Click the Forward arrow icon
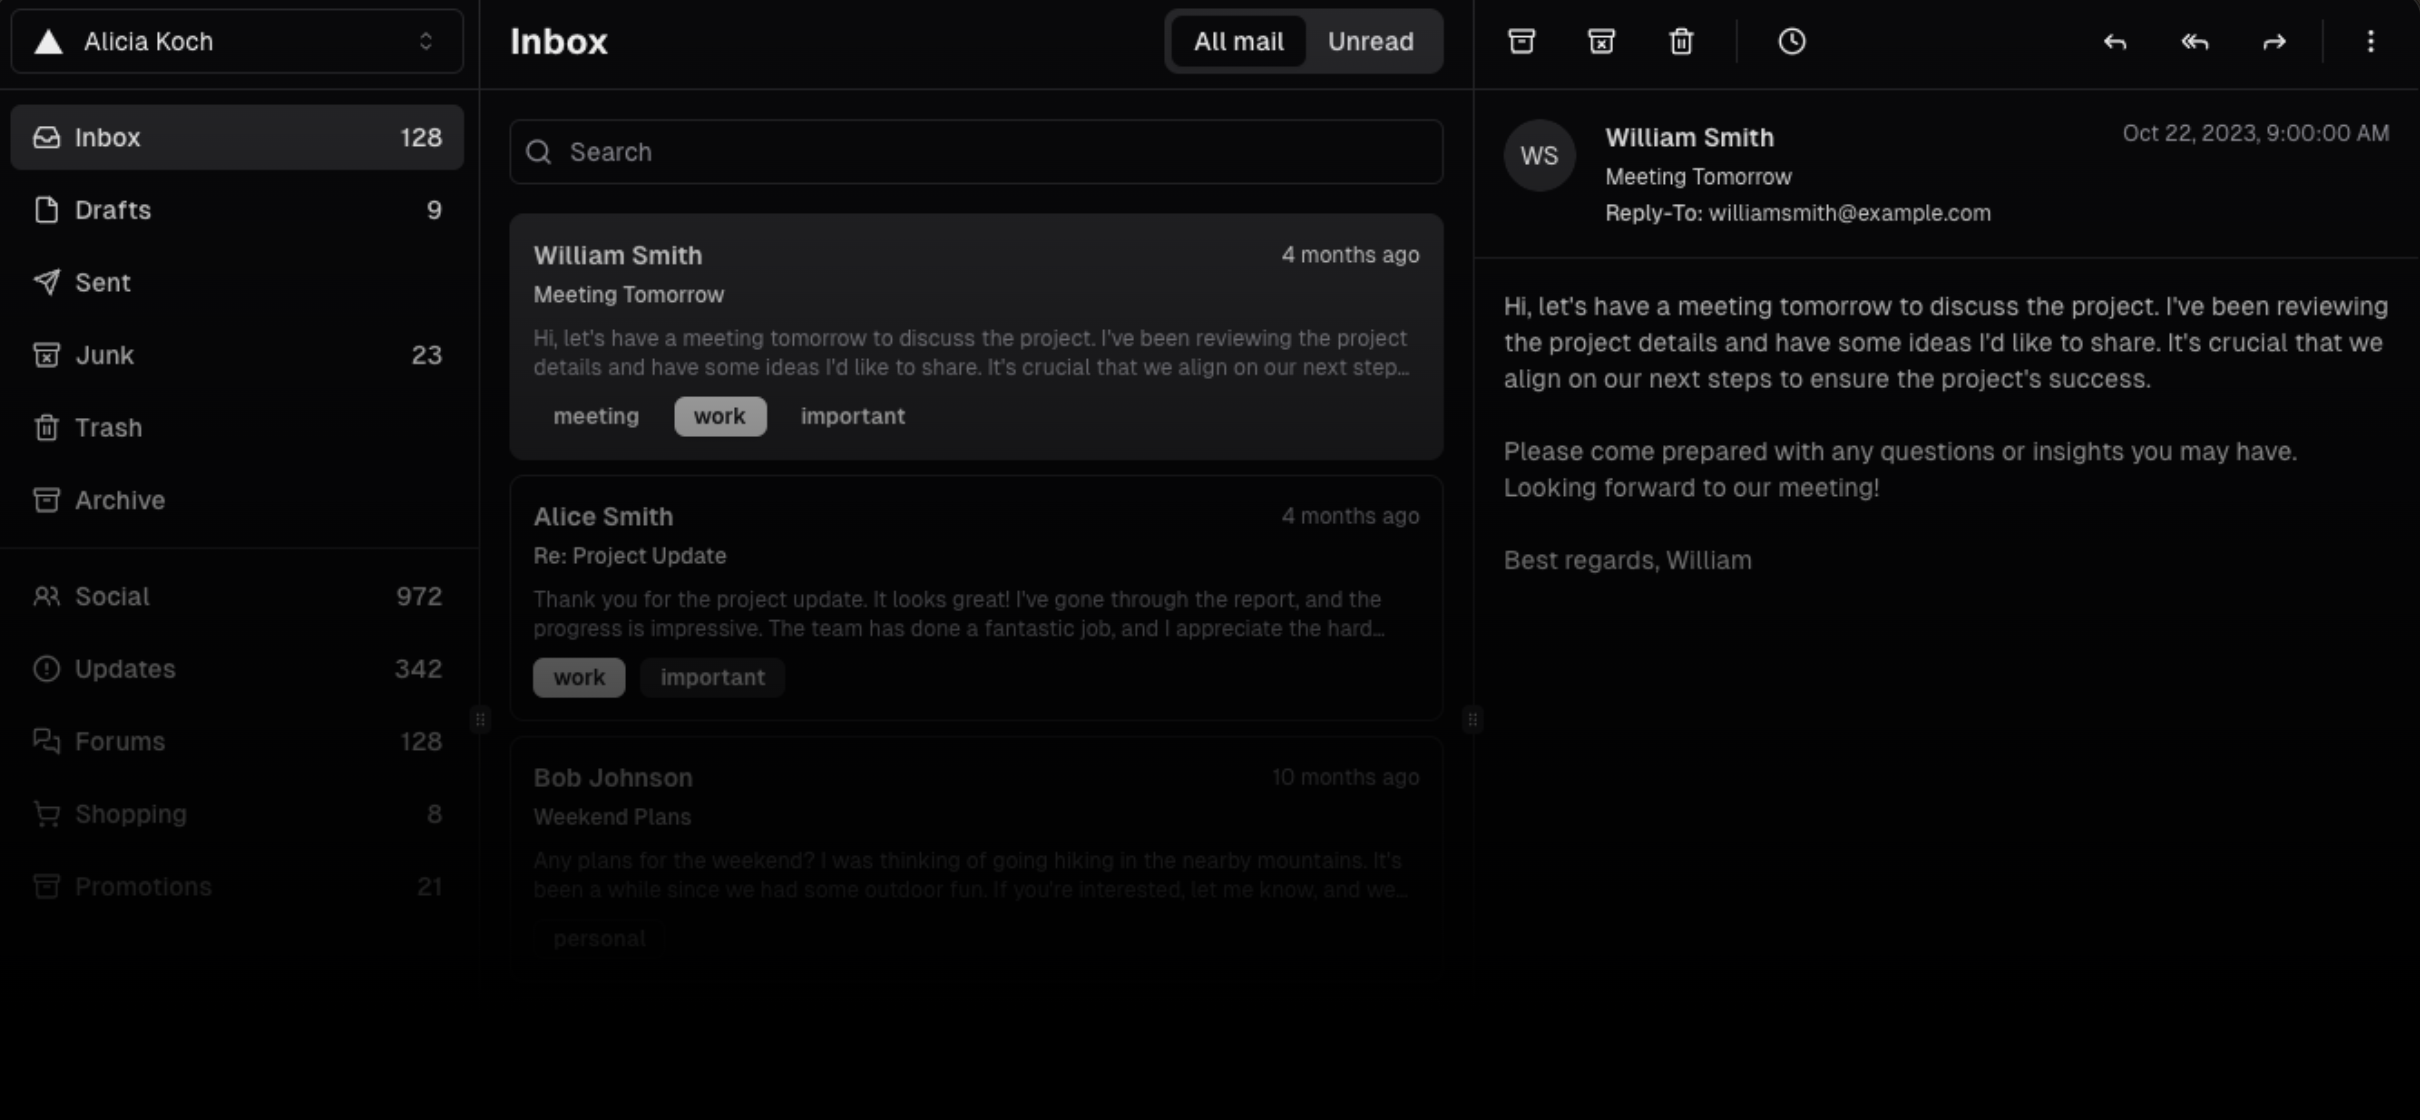Screen dimensions: 2420x1120 2274,41
